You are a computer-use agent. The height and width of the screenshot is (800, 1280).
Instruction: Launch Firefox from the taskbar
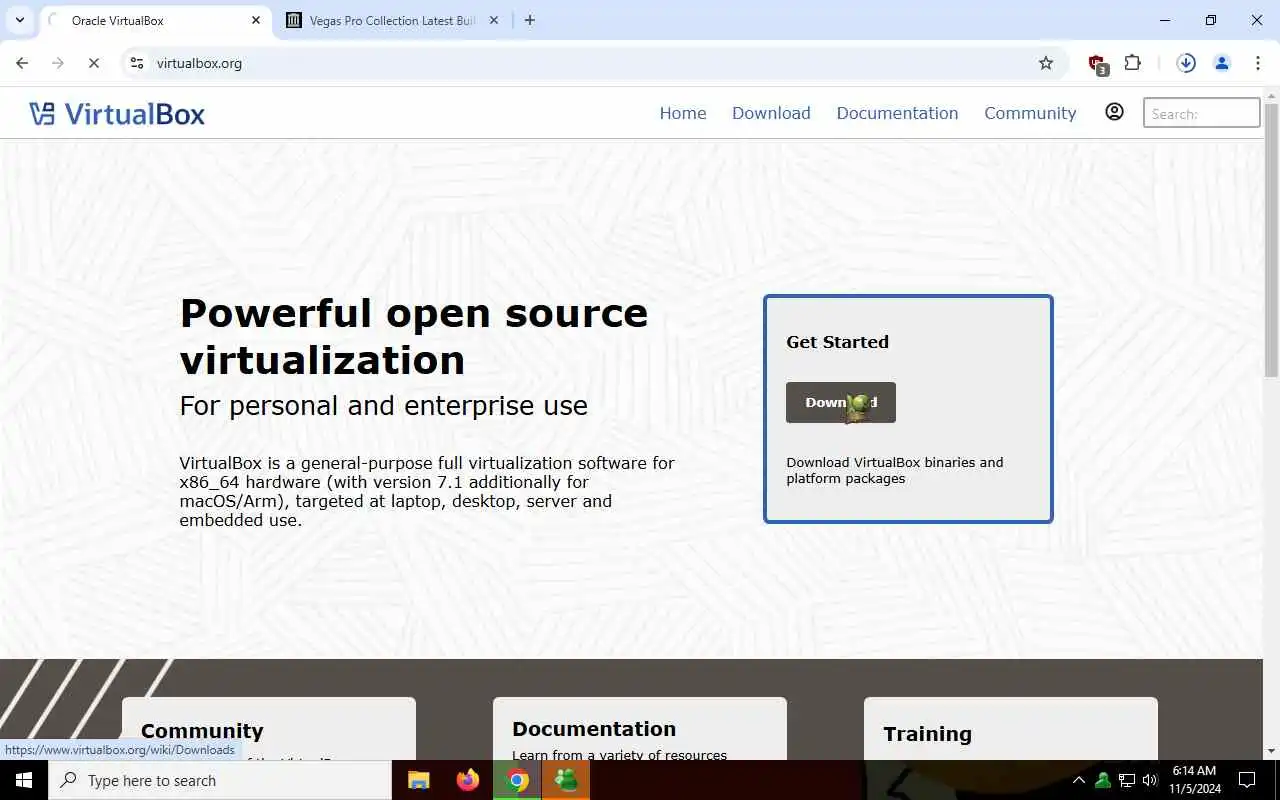point(468,780)
